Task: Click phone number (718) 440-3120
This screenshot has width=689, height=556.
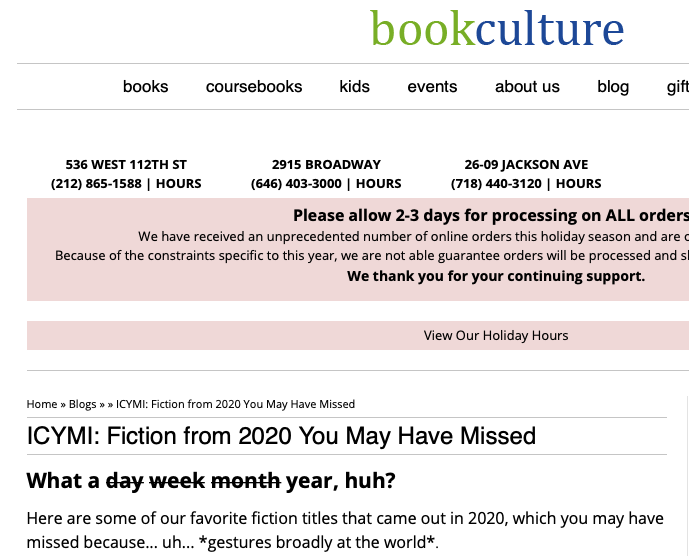Action: click(496, 184)
